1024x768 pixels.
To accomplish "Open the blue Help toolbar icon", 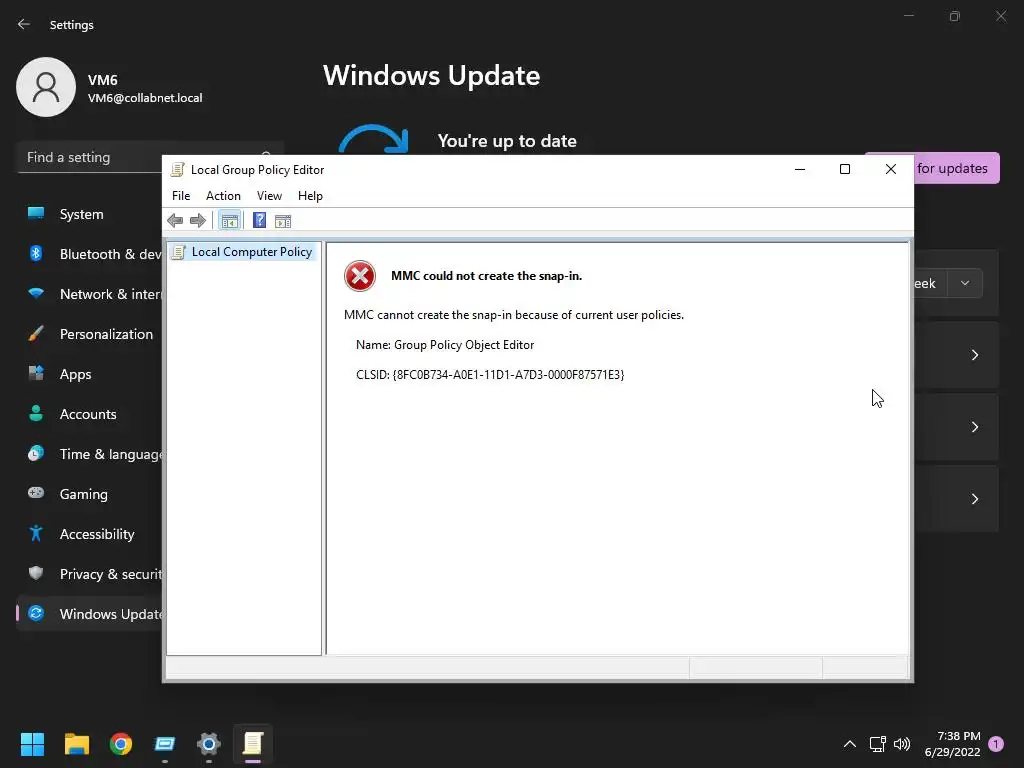I will tap(259, 221).
